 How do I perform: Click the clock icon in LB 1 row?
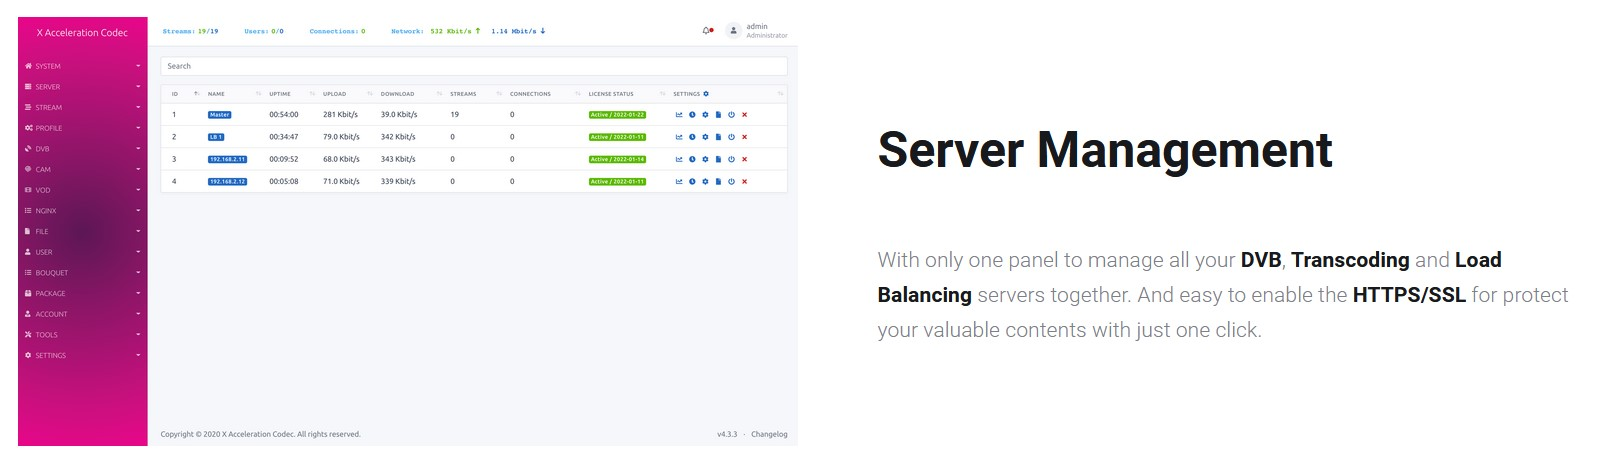pyautogui.click(x=692, y=137)
